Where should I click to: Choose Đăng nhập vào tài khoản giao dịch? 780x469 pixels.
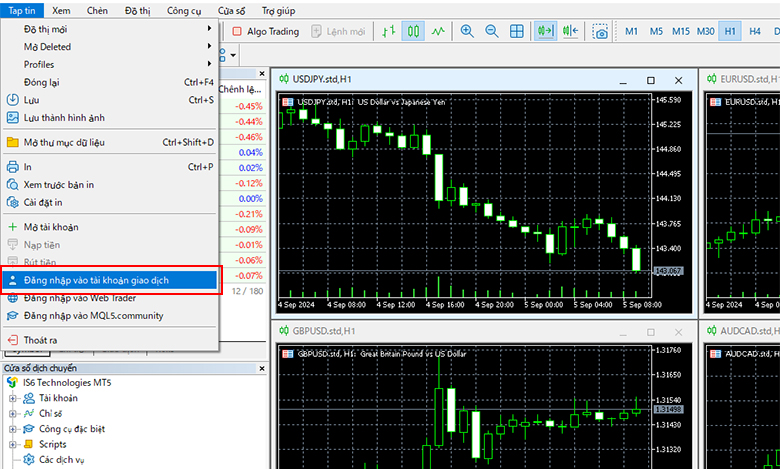pos(110,280)
